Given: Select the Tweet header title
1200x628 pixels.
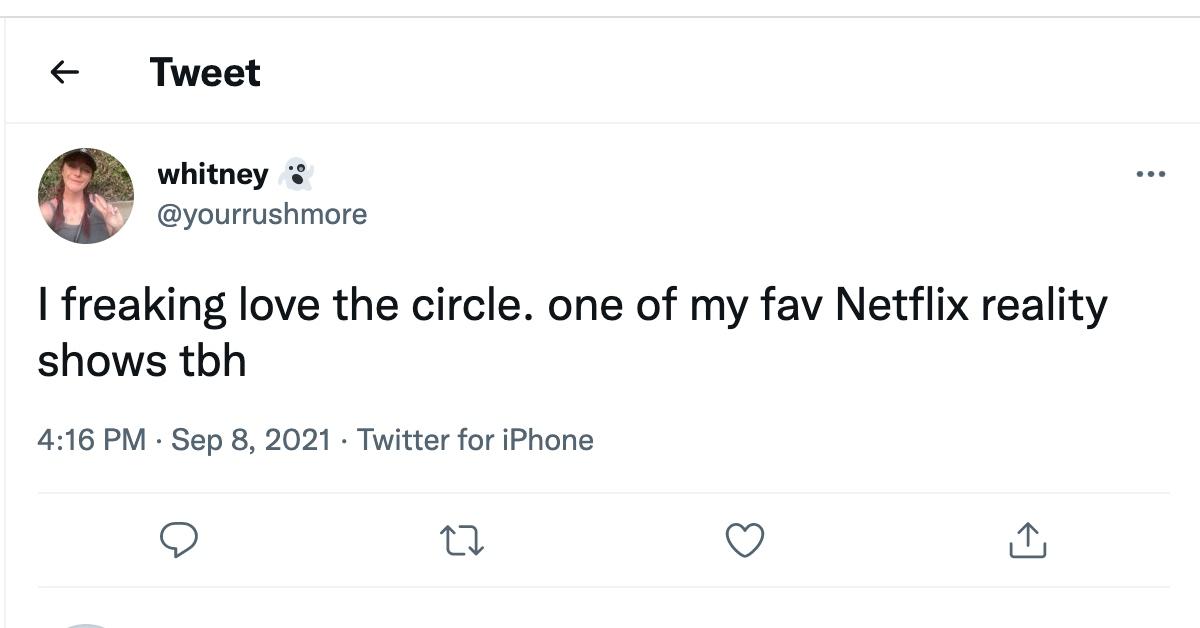Looking at the screenshot, I should click(x=204, y=71).
